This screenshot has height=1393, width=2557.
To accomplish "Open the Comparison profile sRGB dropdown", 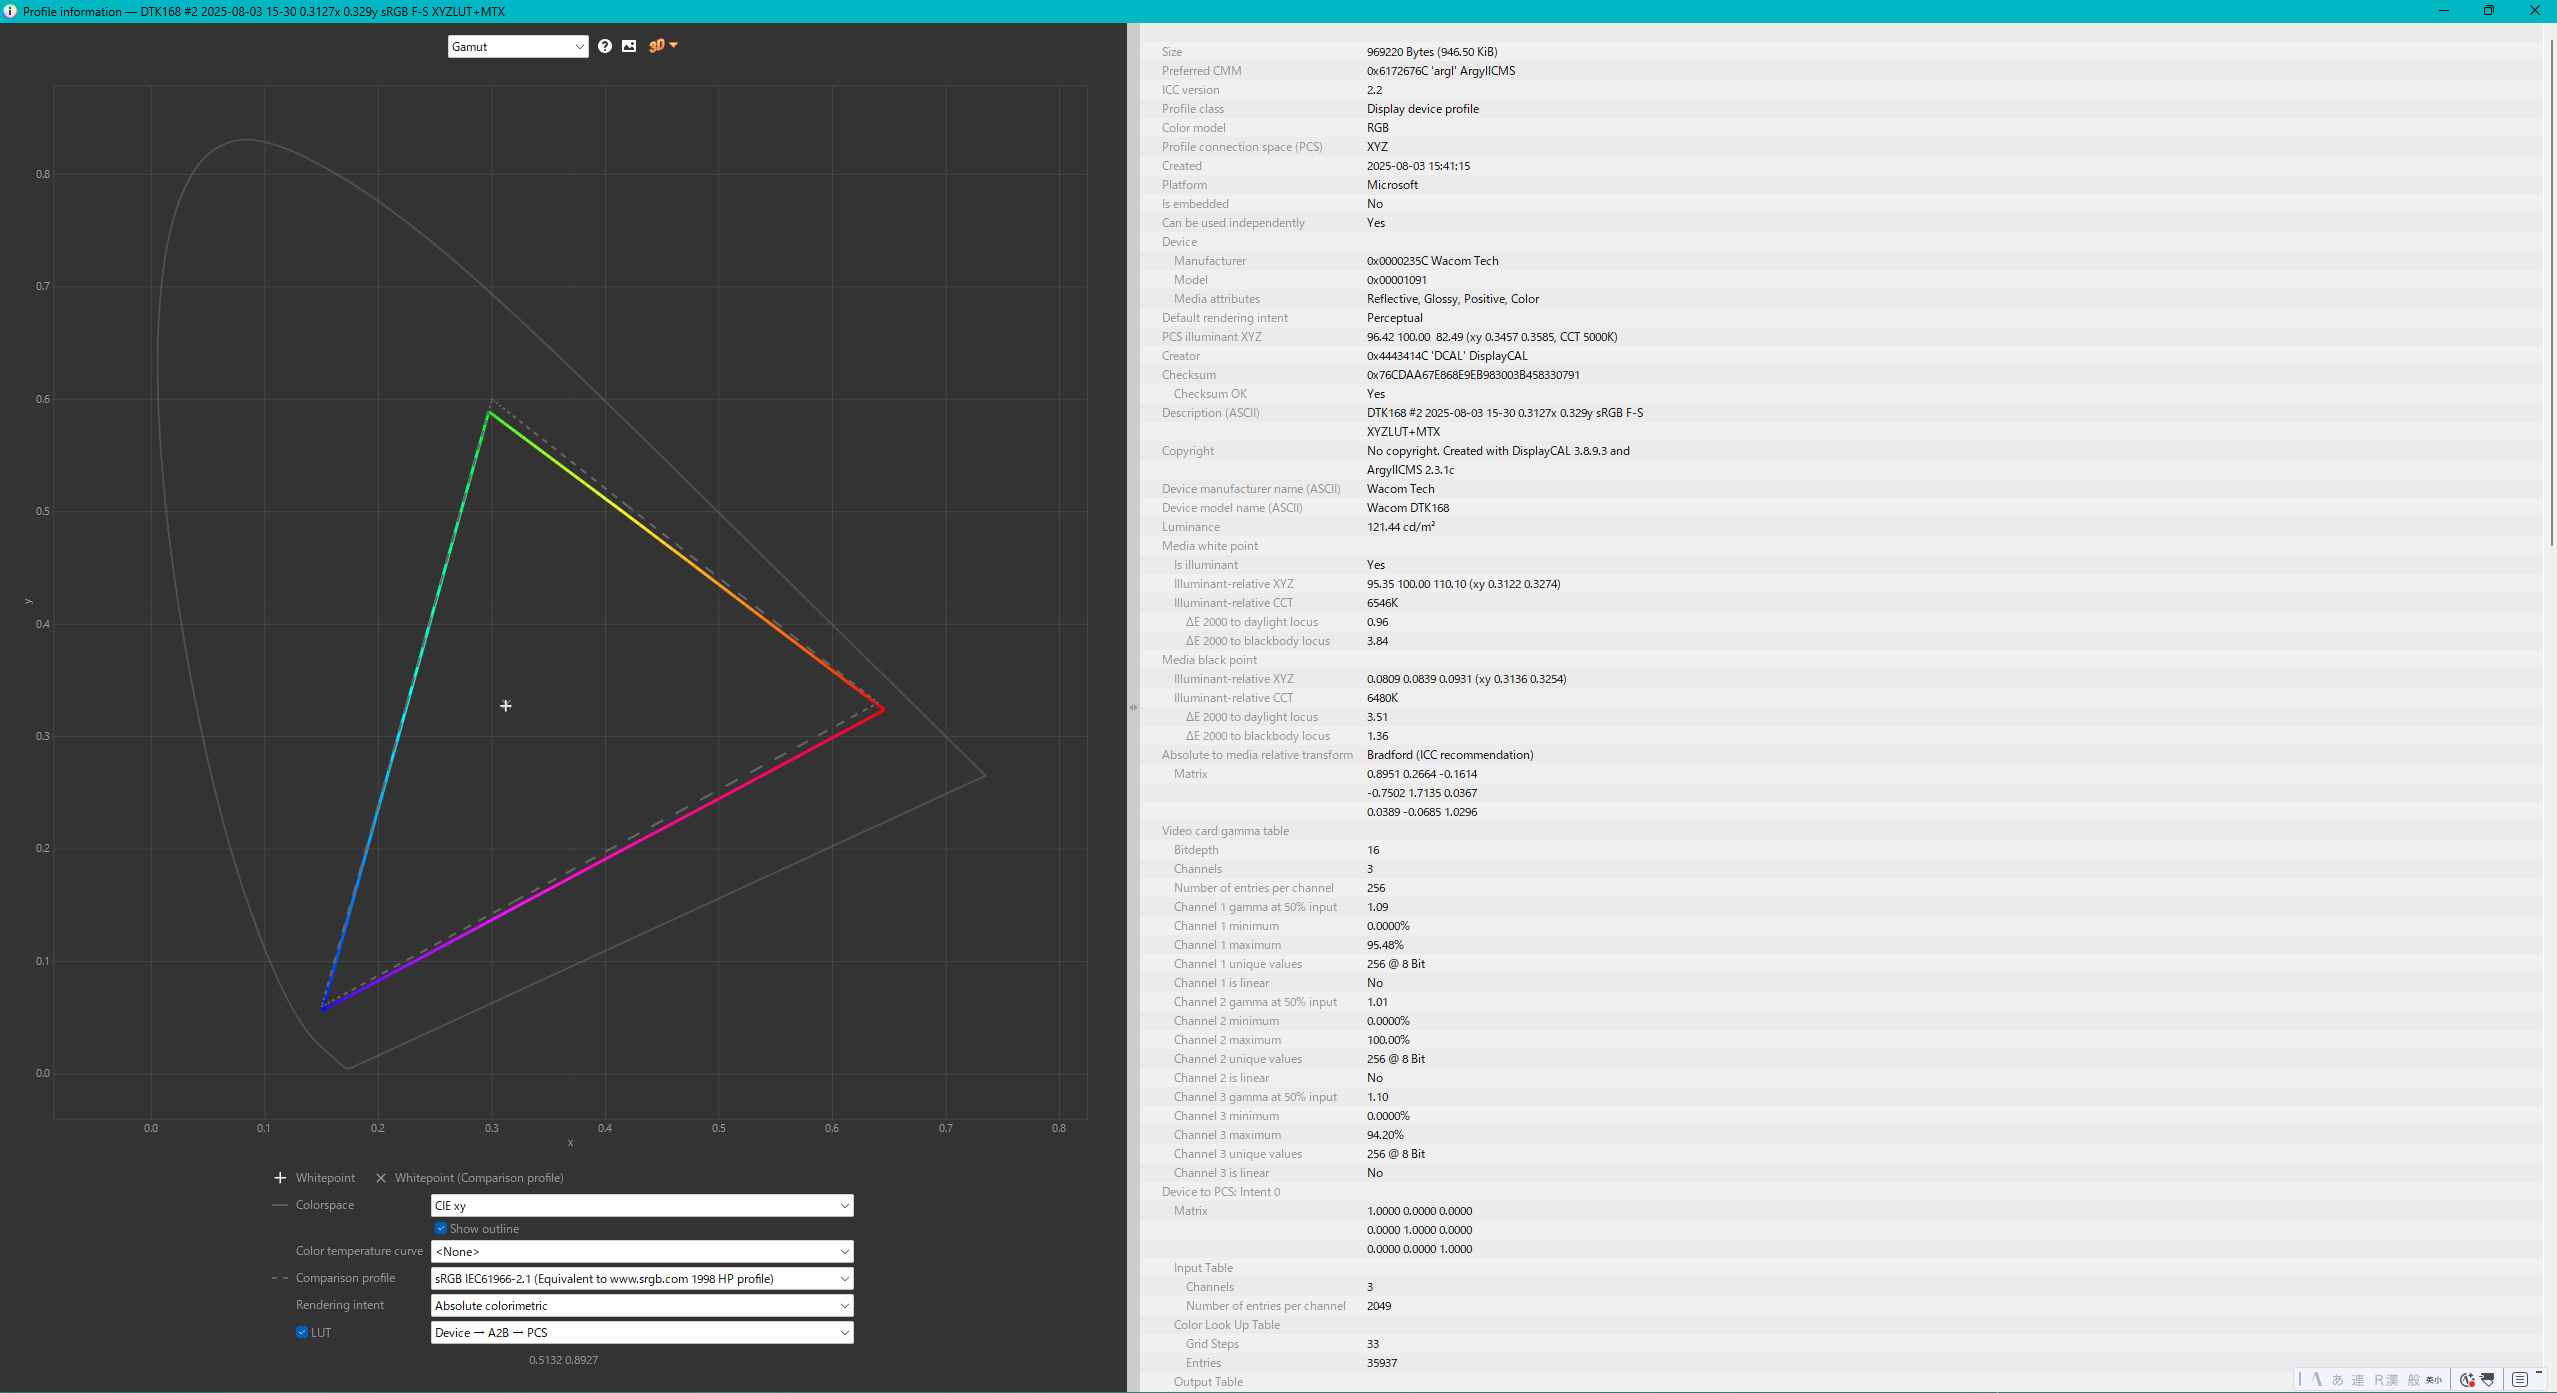I will 642,1278.
